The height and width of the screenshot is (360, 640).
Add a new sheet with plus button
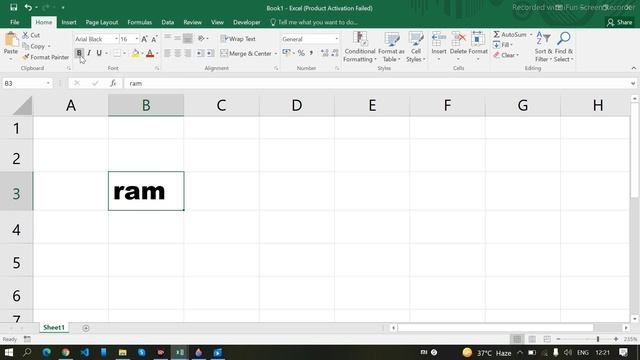point(86,328)
